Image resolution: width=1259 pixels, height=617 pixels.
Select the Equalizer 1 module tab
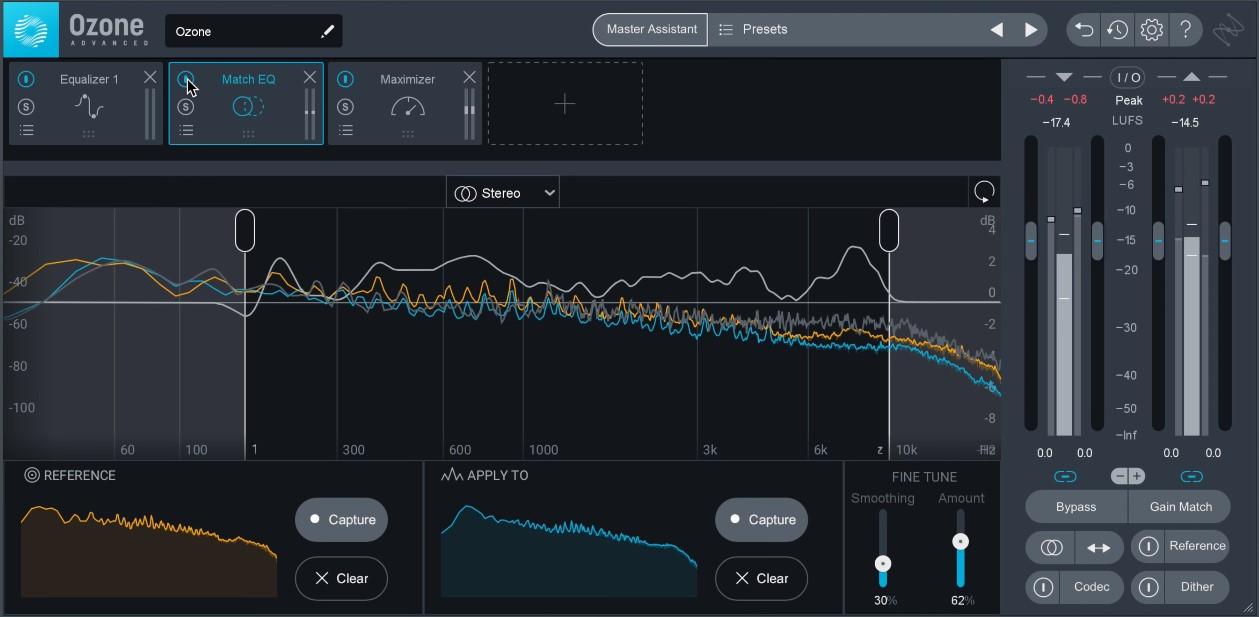click(x=88, y=103)
